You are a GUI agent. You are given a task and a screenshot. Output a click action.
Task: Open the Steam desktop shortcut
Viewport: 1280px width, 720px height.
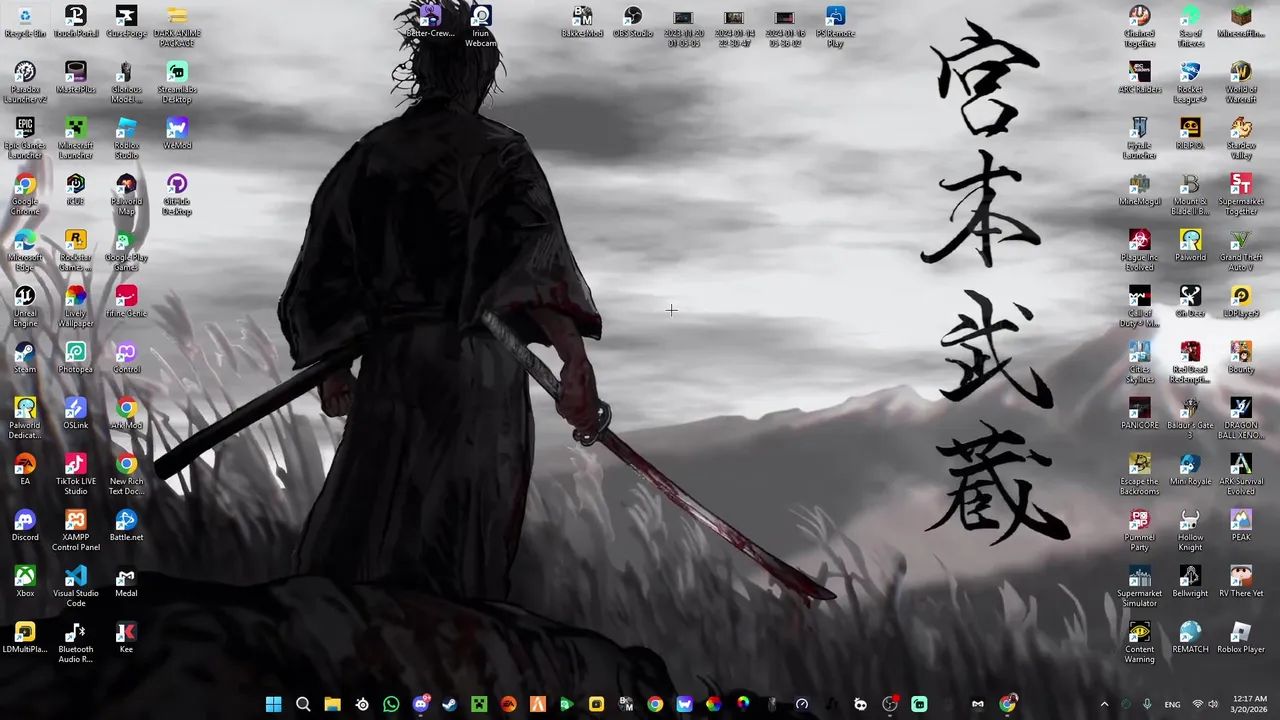[25, 358]
